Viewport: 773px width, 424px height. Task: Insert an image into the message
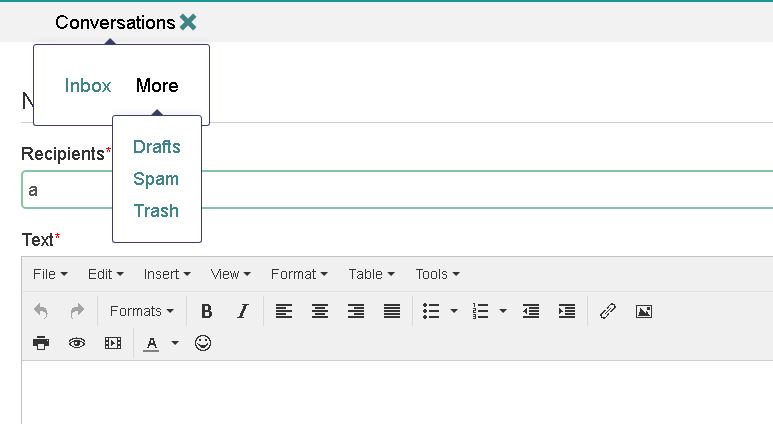click(644, 311)
